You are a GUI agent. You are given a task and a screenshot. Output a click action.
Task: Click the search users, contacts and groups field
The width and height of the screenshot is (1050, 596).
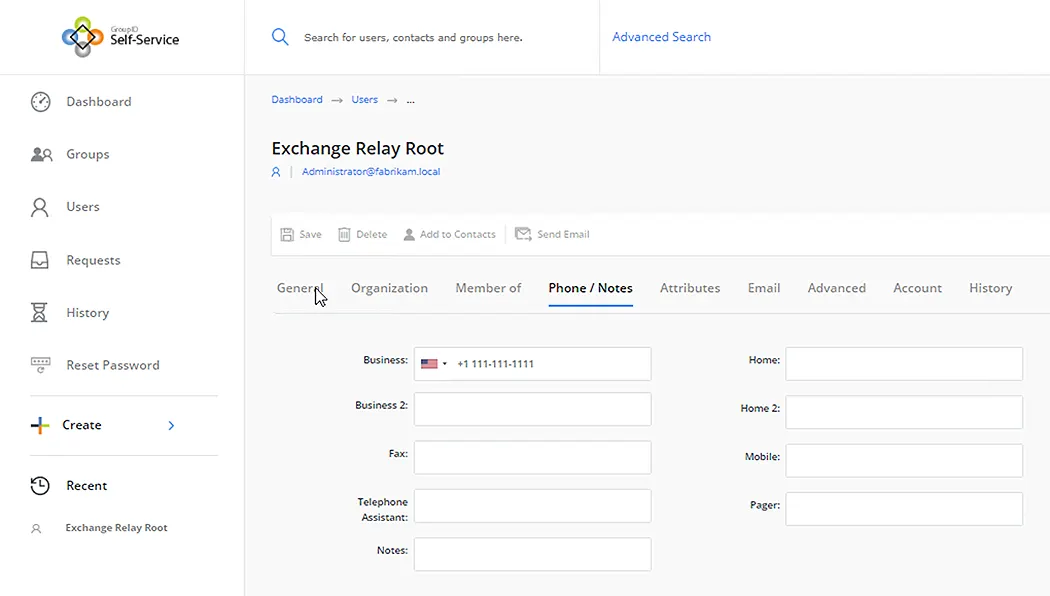pyautogui.click(x=413, y=38)
